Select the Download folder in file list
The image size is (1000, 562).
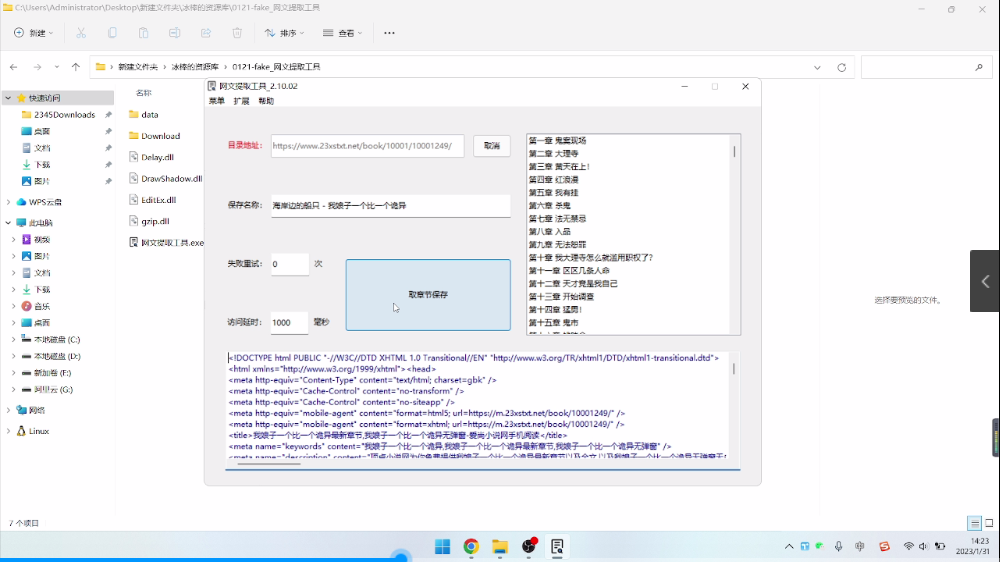159,136
